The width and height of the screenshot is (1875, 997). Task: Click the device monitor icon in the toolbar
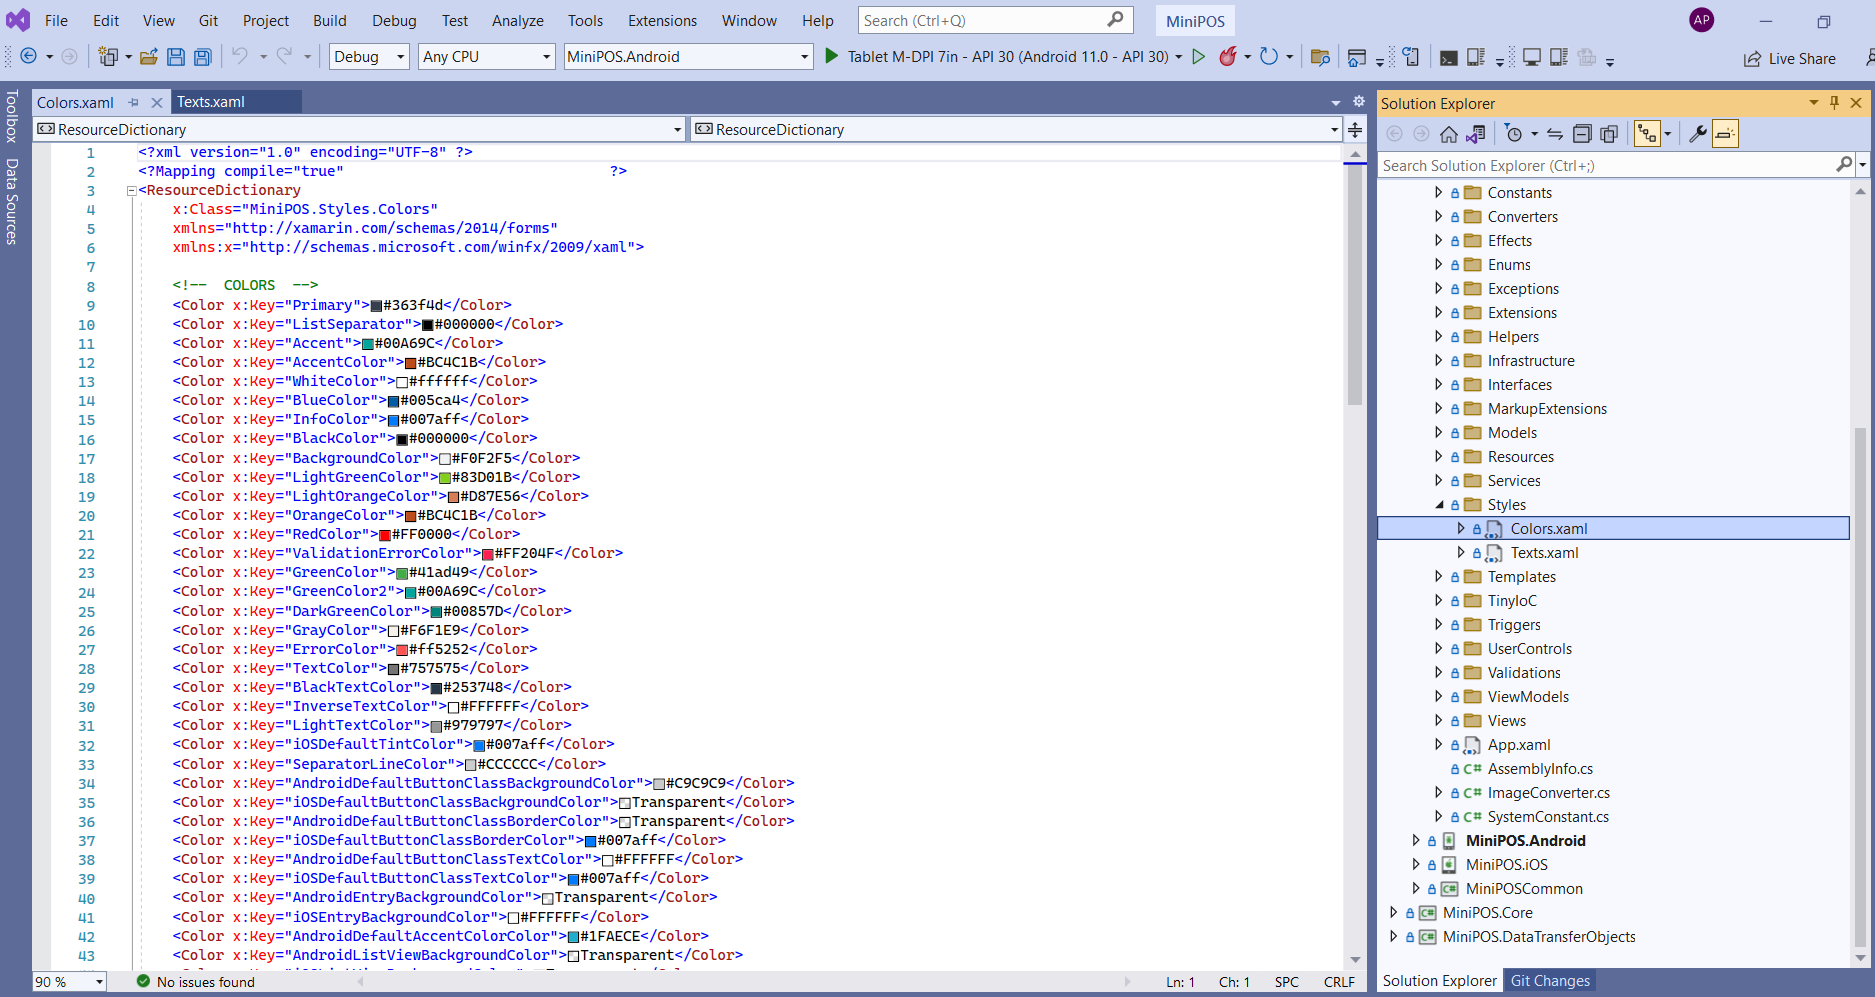point(1531,57)
